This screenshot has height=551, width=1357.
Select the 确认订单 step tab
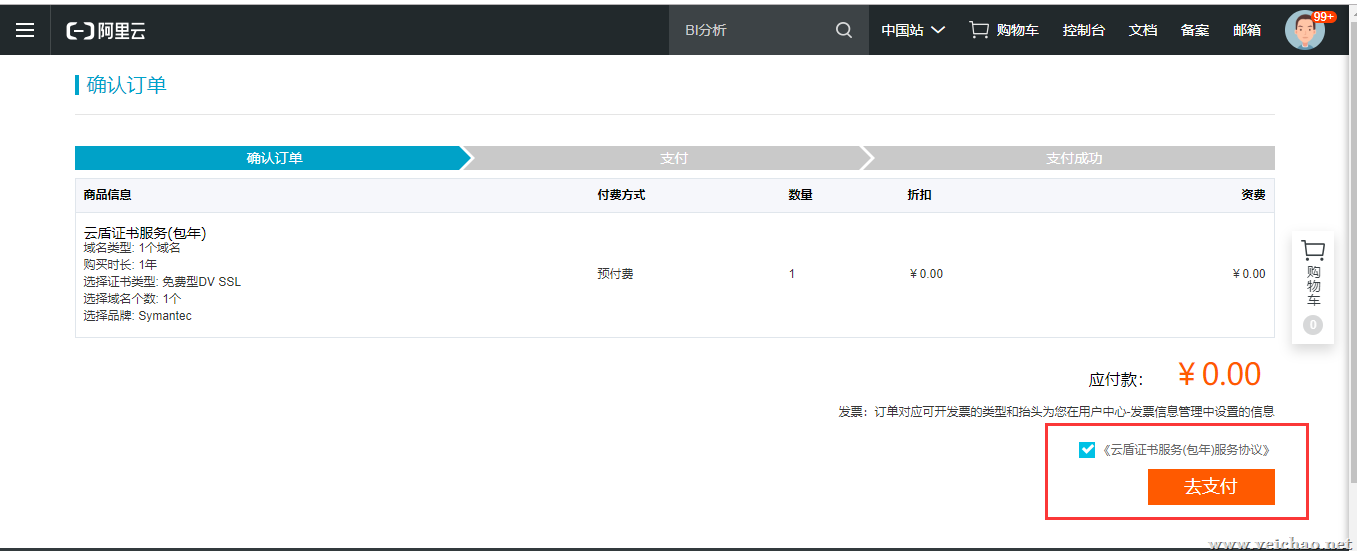pos(272,158)
